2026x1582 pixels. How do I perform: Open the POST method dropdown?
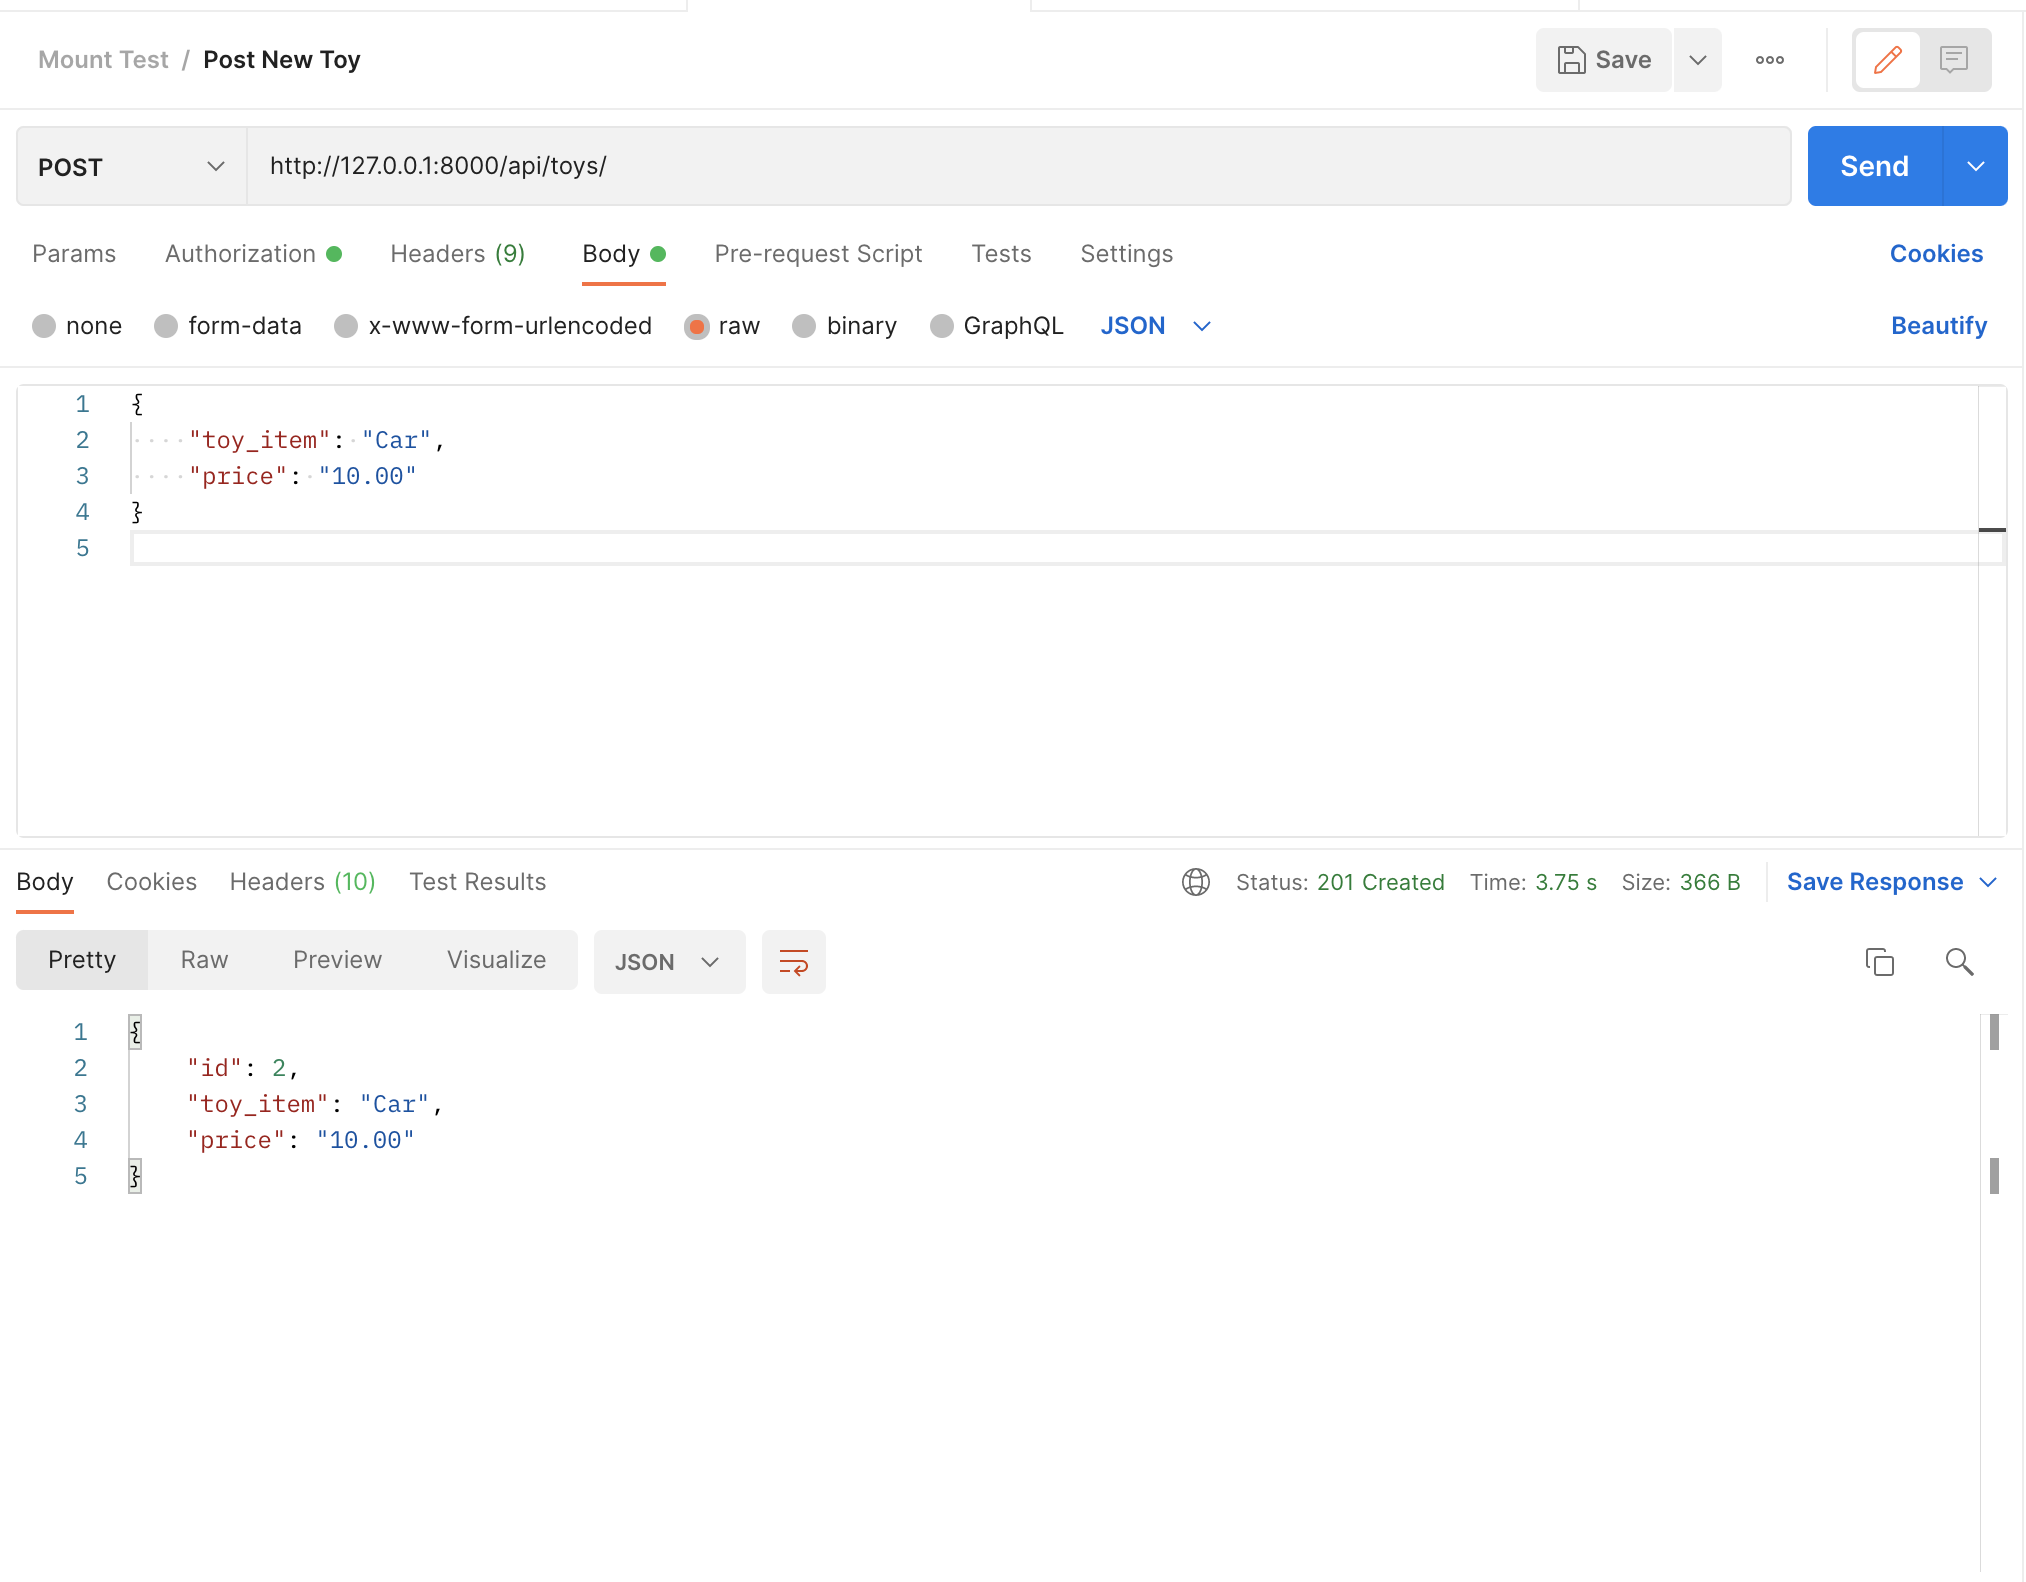tap(131, 167)
